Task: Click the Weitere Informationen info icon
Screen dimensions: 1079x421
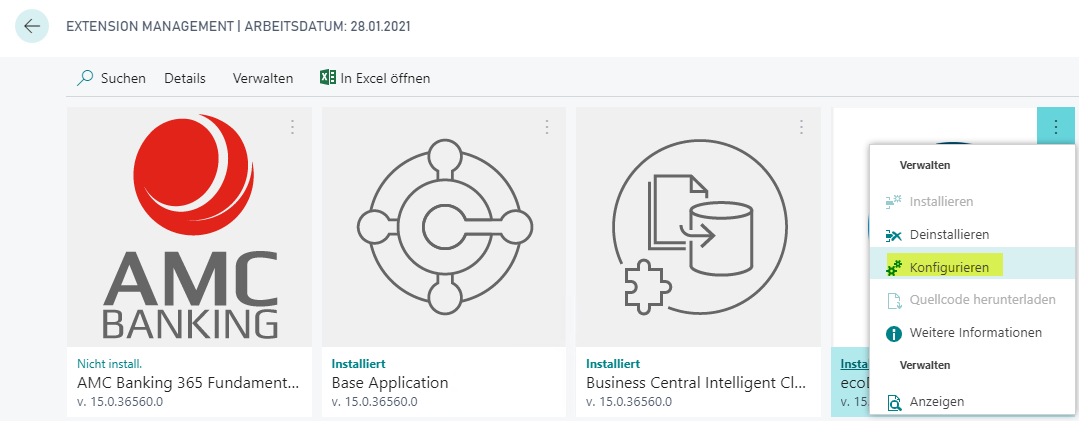Action: point(893,334)
